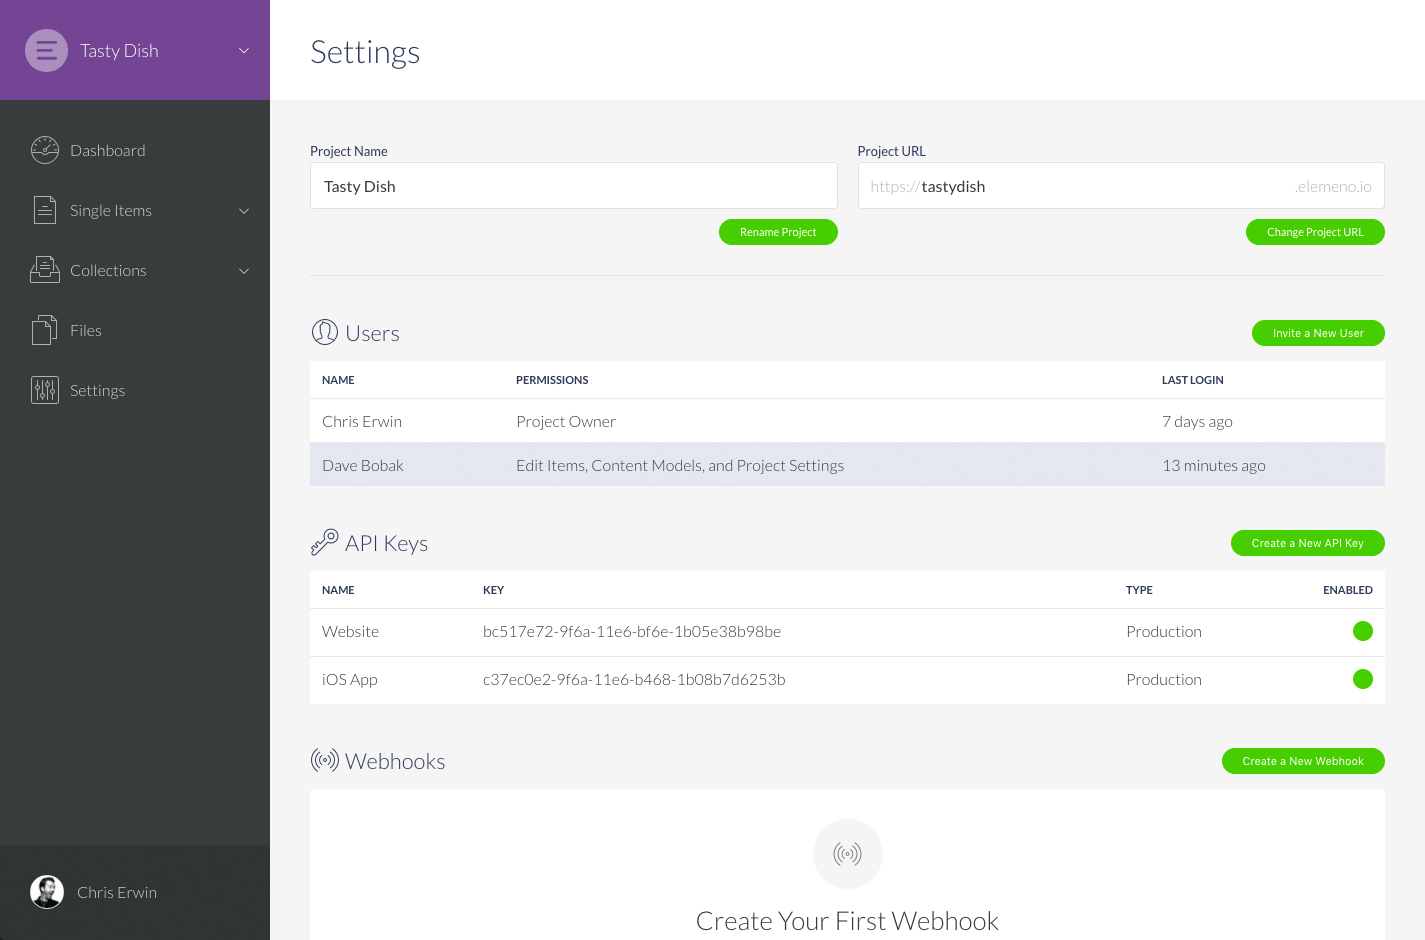Screen dimensions: 1425x940
Task: Click the LAST LOGIN column header
Action: click(1193, 380)
